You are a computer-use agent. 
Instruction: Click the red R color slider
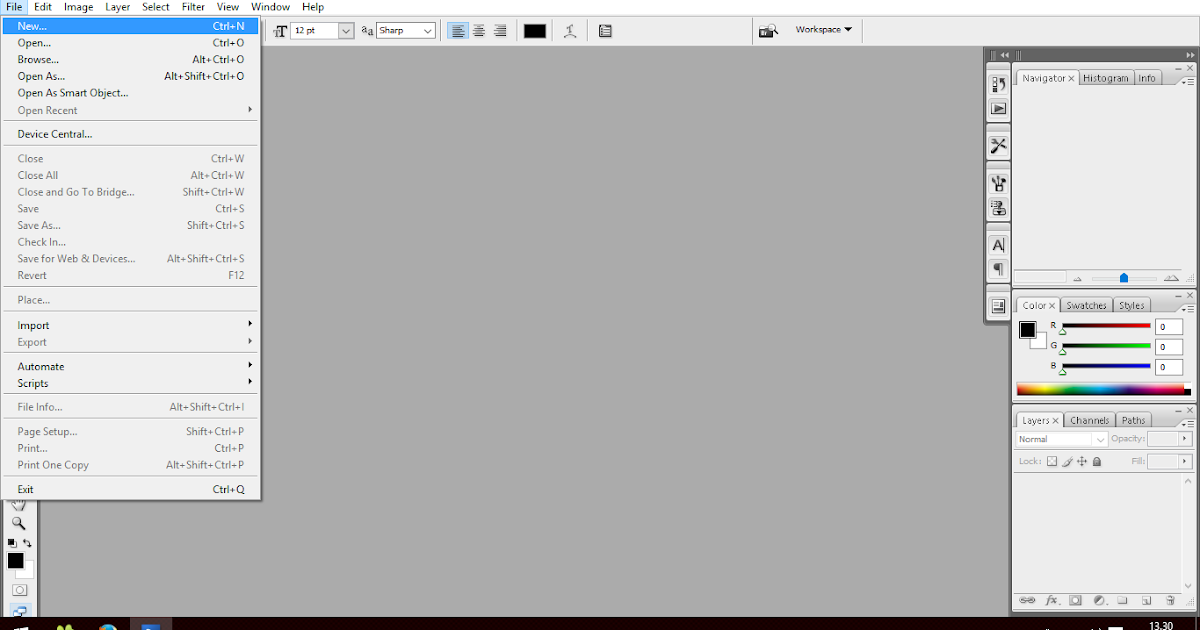coord(1106,326)
